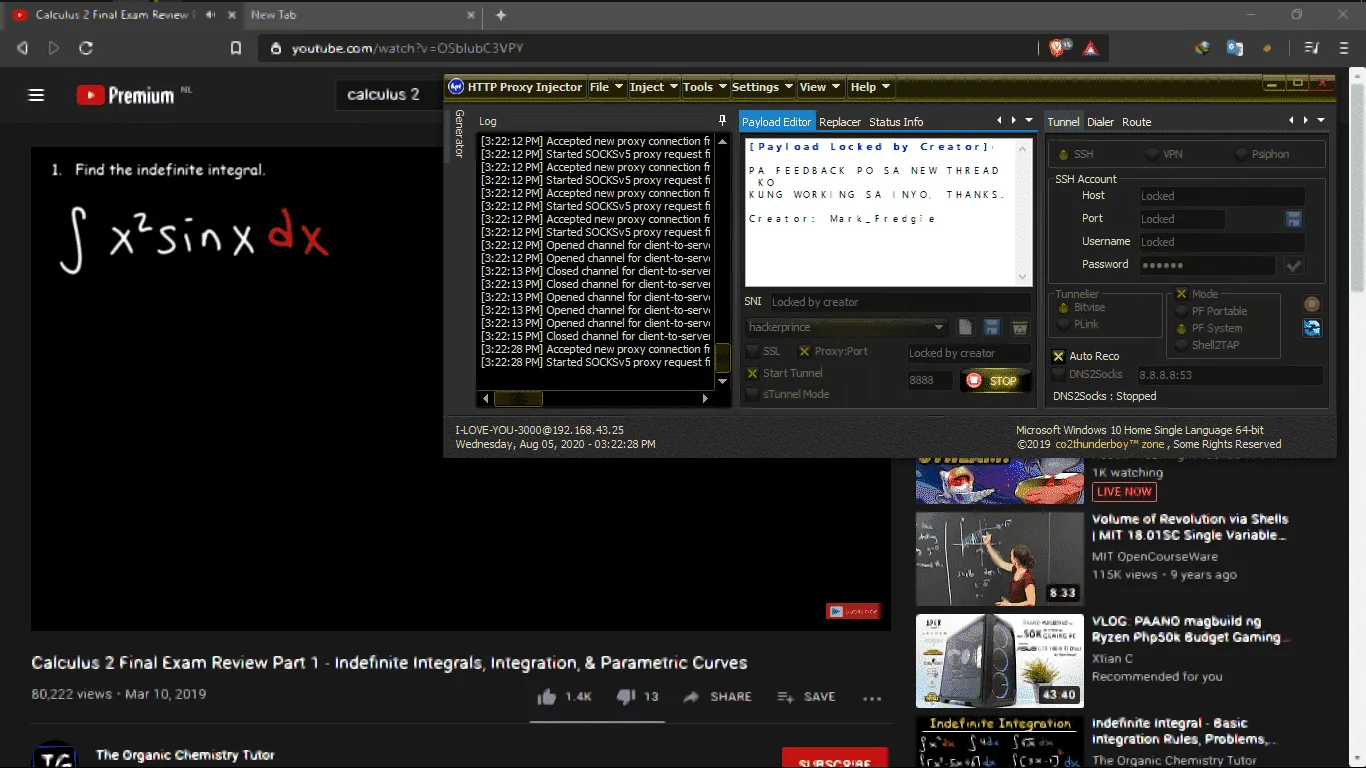The width and height of the screenshot is (1366, 768).
Task: Switch to the Route tab
Action: [1137, 122]
